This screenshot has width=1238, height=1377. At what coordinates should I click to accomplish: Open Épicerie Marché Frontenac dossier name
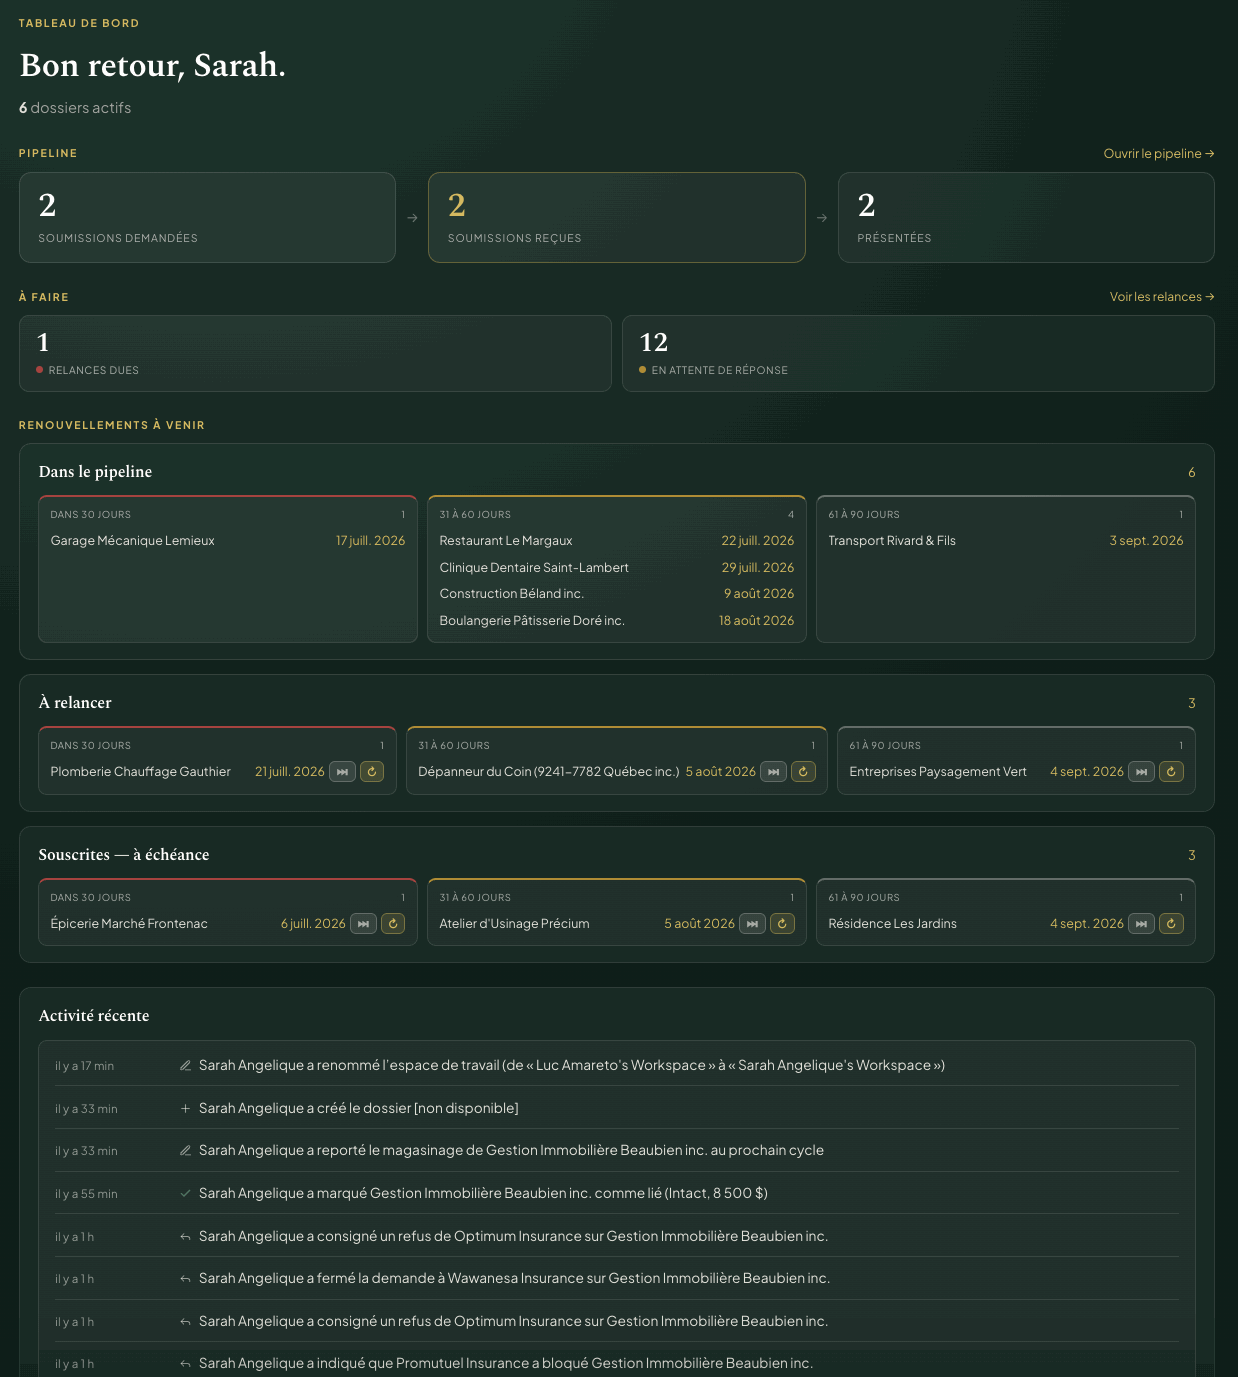click(x=129, y=924)
